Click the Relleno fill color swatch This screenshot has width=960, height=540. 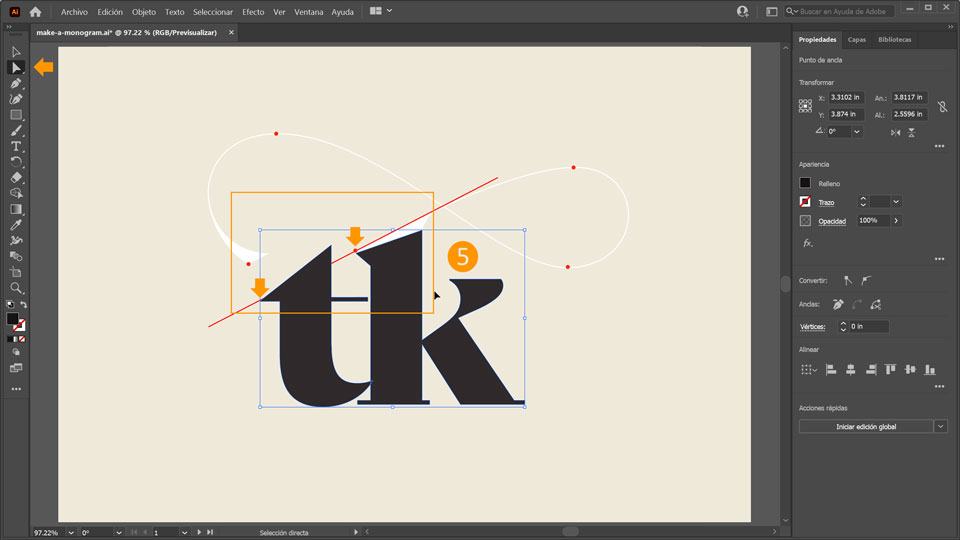(x=805, y=183)
